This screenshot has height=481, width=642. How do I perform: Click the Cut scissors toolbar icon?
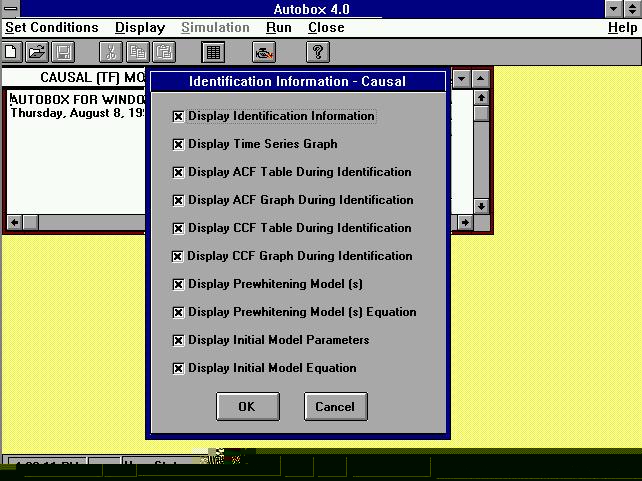pyautogui.click(x=111, y=52)
